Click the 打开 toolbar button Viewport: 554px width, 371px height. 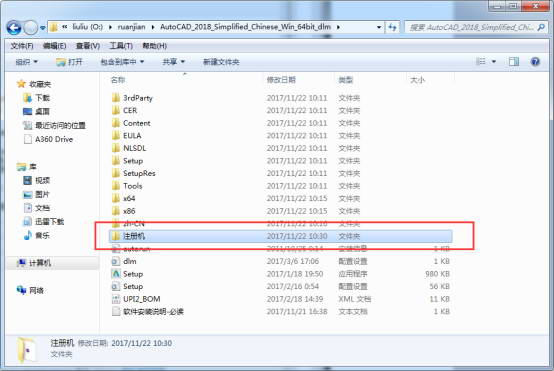point(69,62)
